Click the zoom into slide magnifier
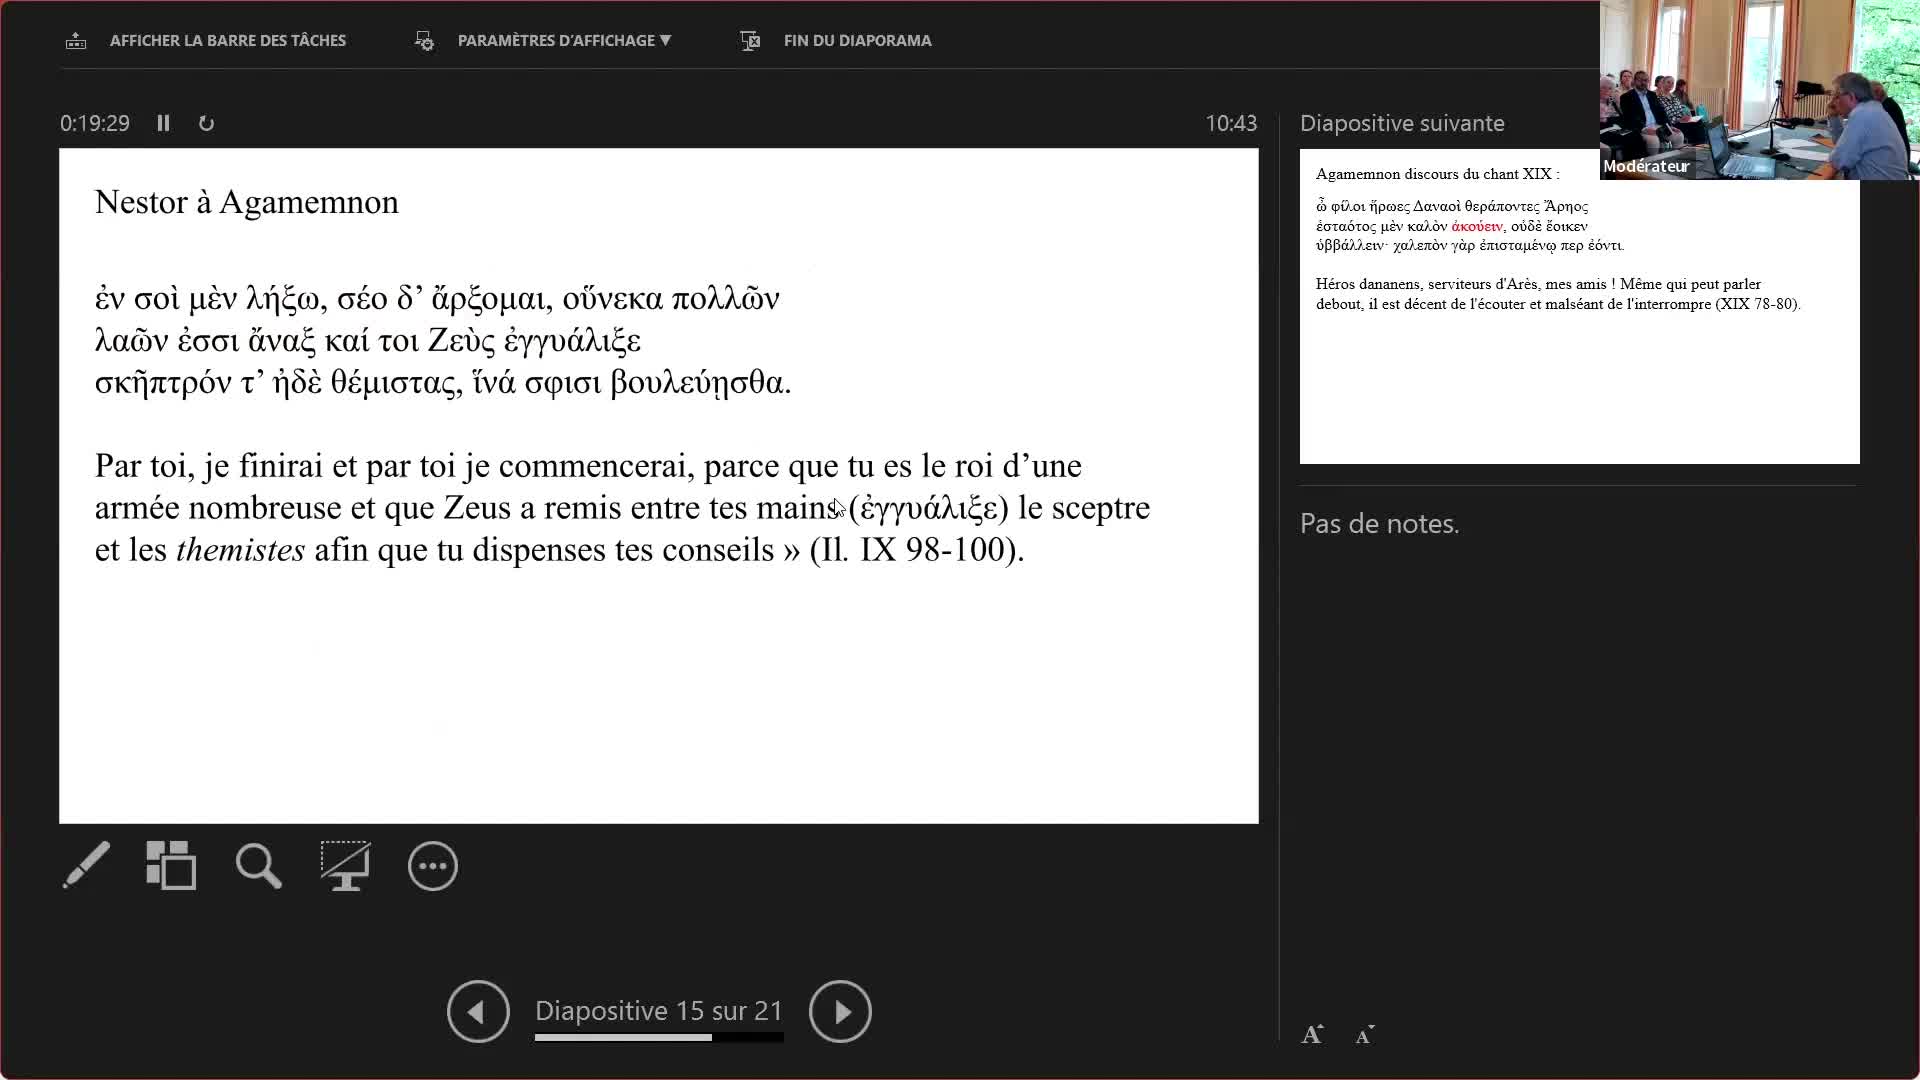Viewport: 1920px width, 1080px height. click(x=258, y=866)
